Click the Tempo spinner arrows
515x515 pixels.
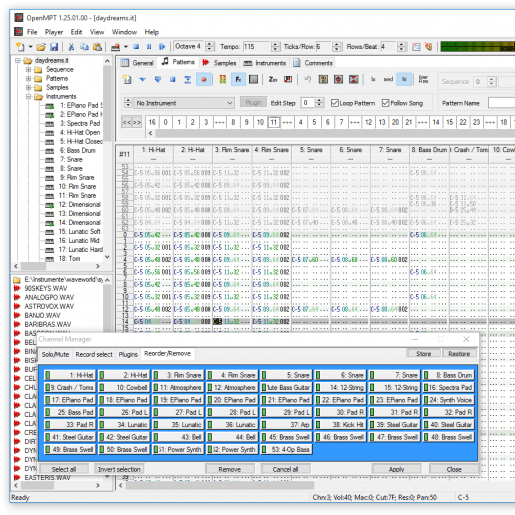click(275, 47)
